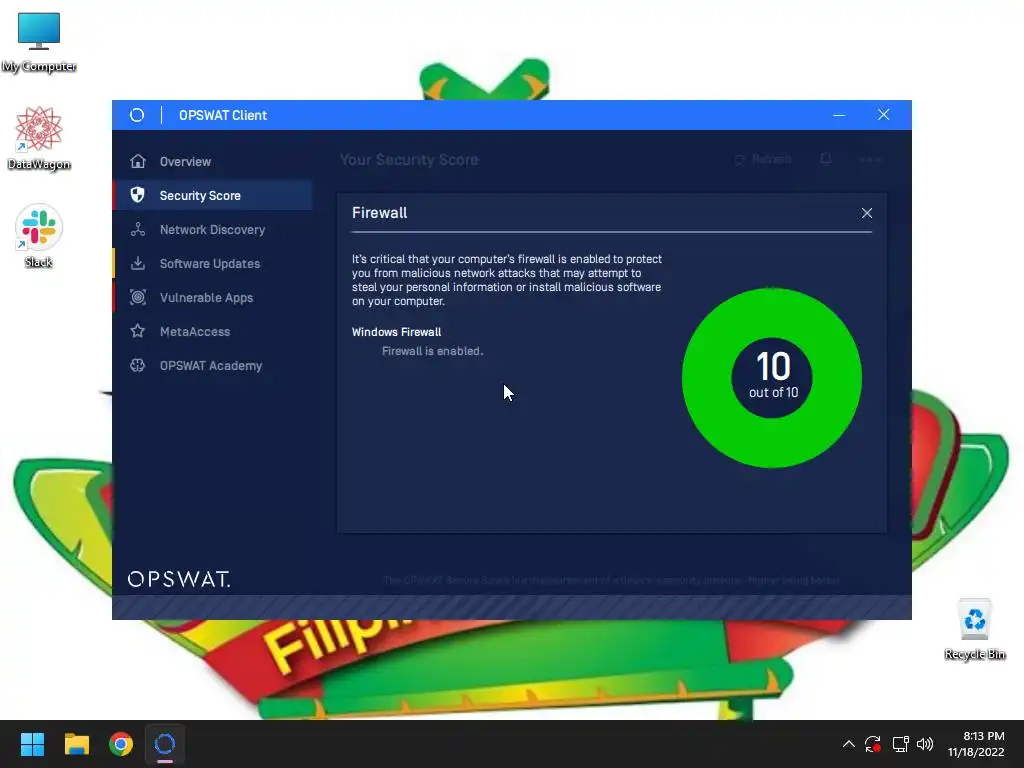Open network settings tray icon
Screen dimensions: 1024x768
point(900,744)
